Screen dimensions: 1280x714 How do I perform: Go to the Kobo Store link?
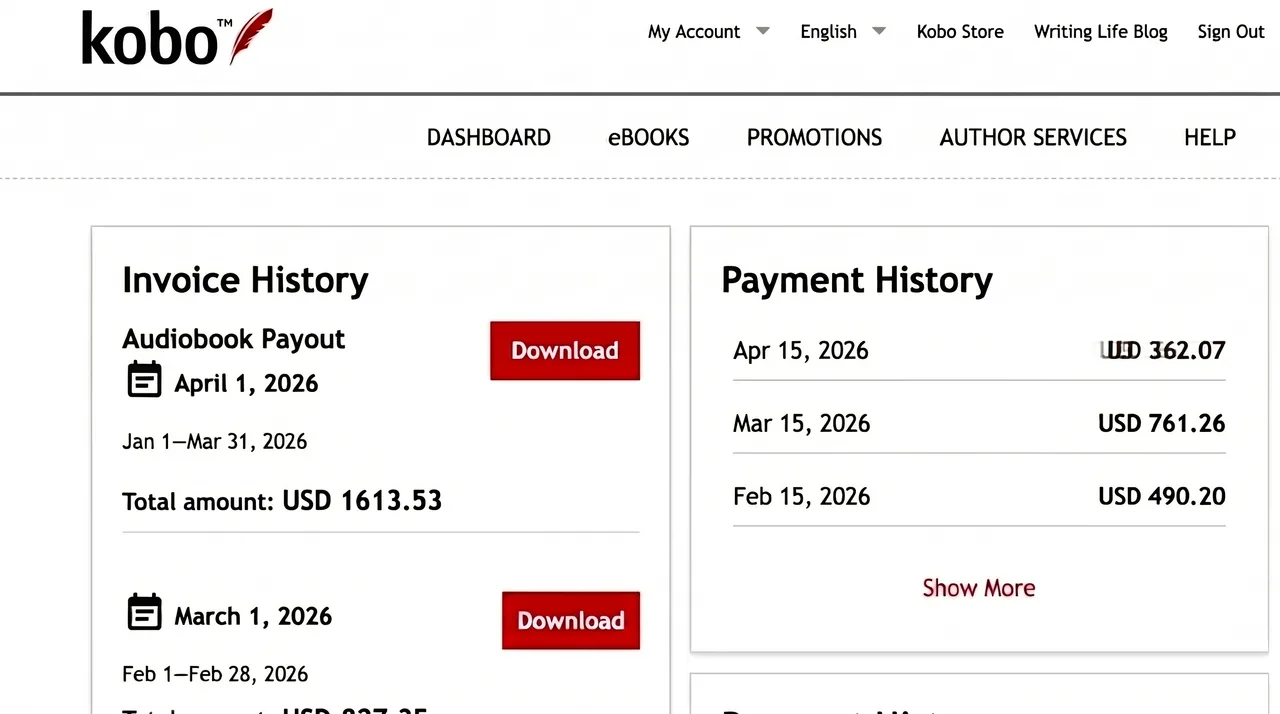click(x=960, y=32)
